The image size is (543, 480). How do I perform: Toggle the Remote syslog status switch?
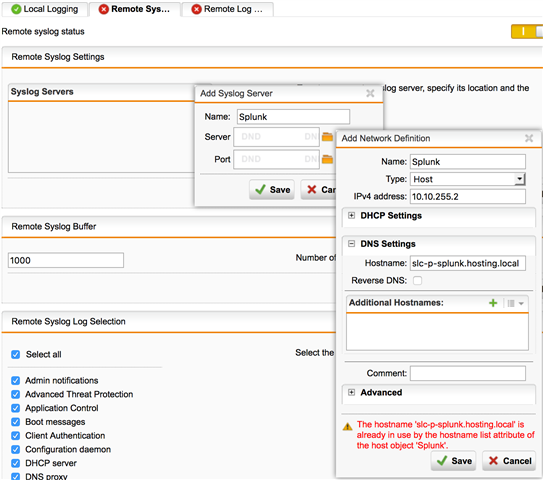click(x=527, y=32)
